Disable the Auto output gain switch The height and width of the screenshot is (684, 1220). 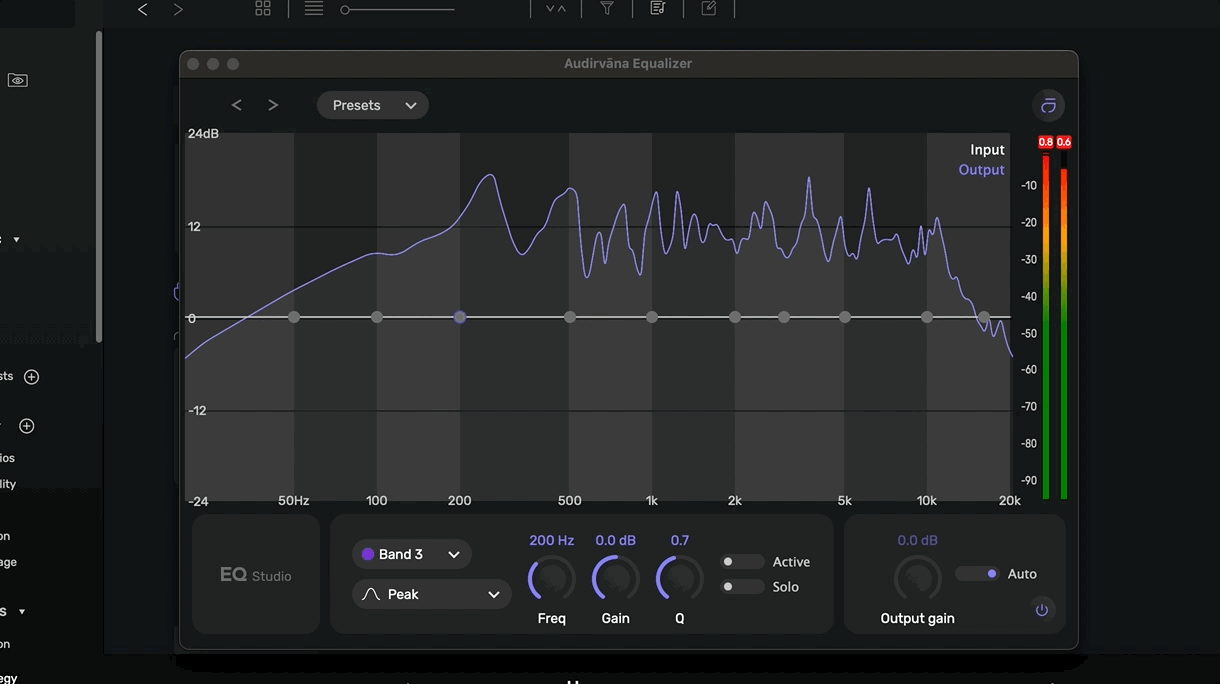pos(978,574)
